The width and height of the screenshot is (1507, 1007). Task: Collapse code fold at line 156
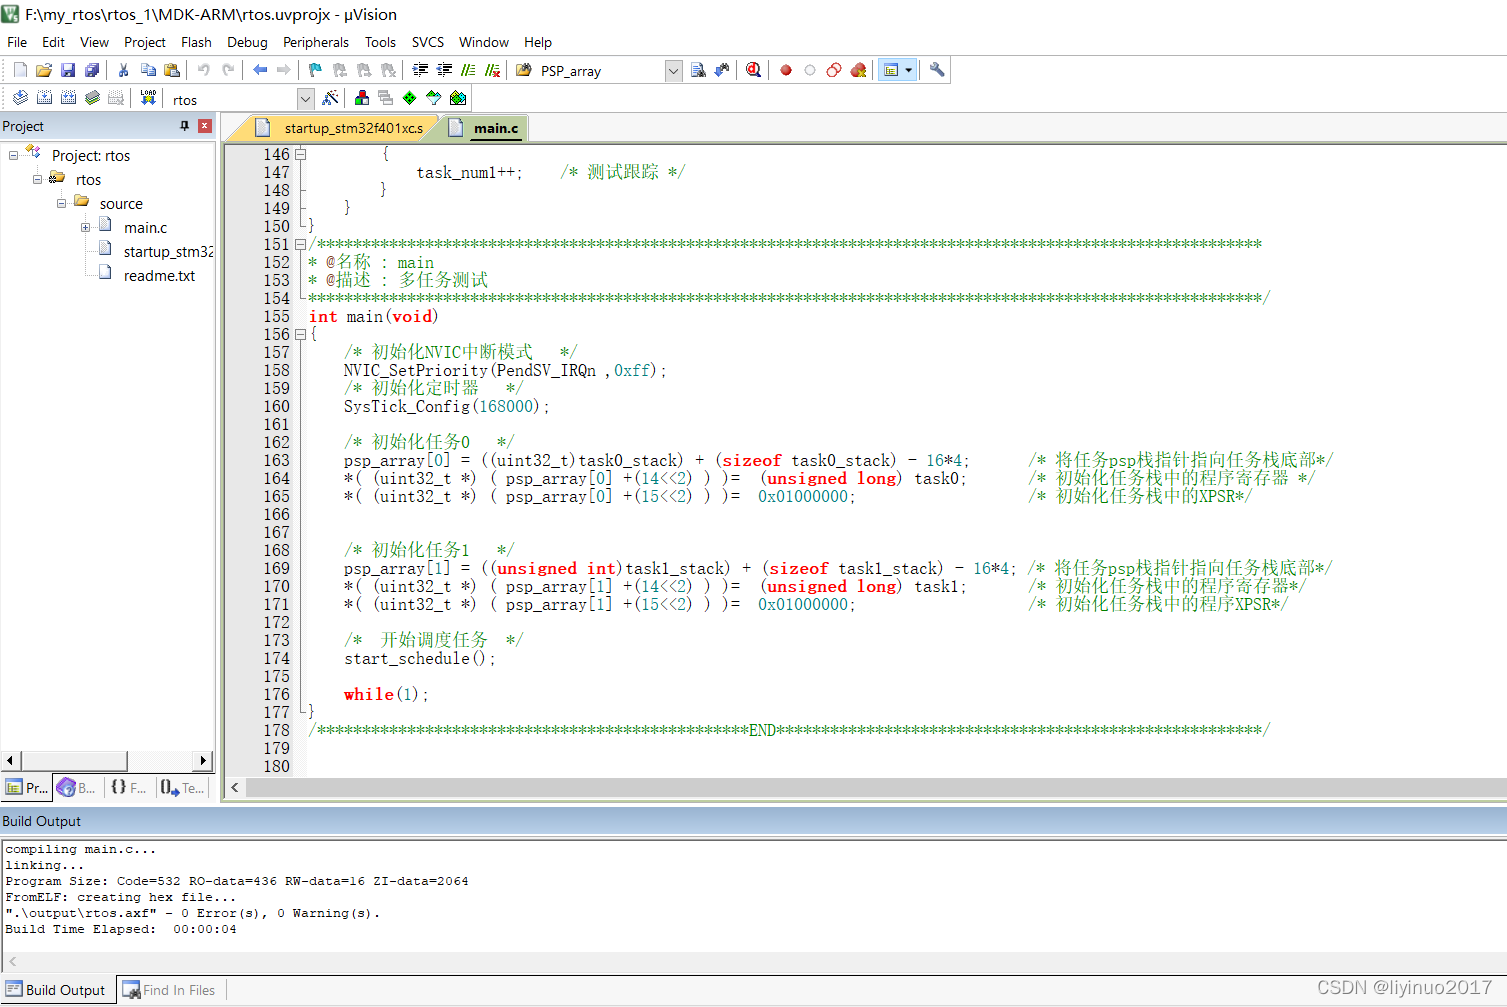300,335
